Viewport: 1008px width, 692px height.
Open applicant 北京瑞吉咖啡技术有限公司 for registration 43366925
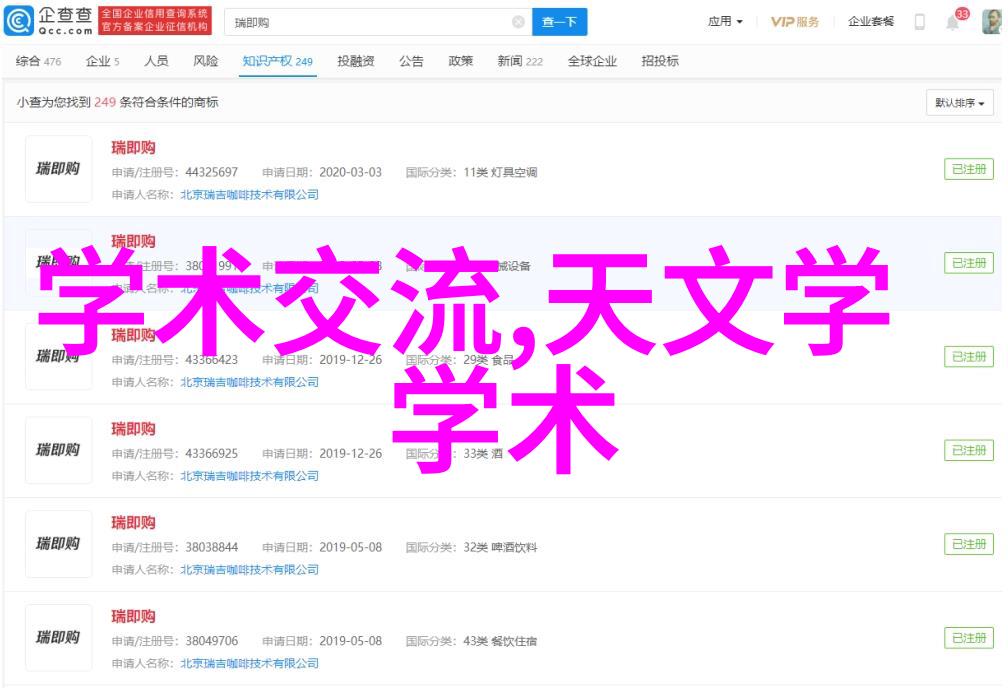pyautogui.click(x=249, y=476)
